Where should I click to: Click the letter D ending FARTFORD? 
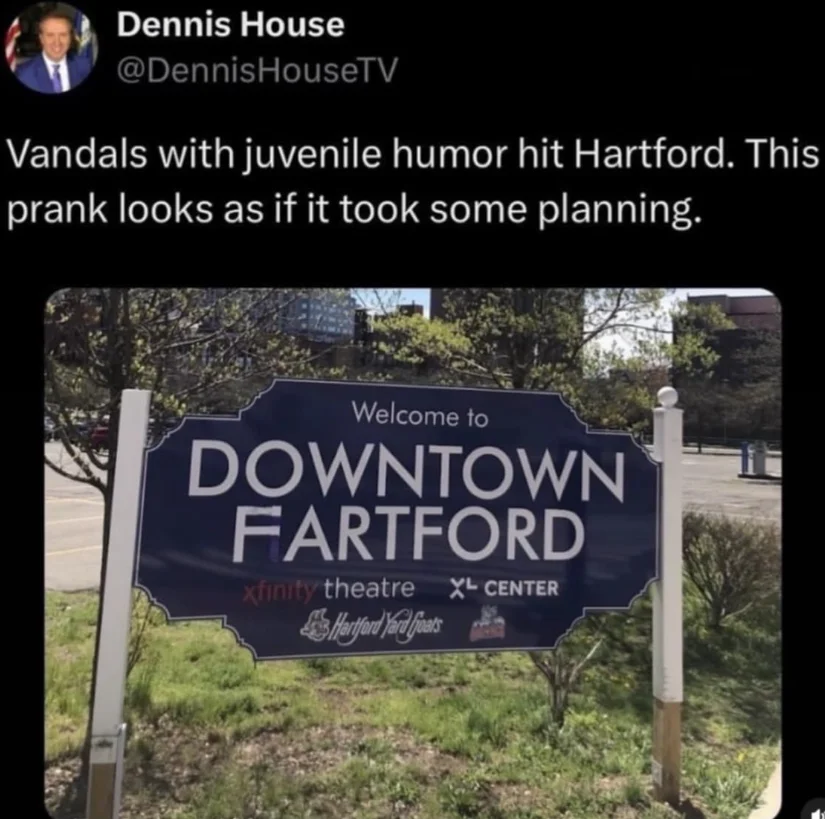click(561, 534)
